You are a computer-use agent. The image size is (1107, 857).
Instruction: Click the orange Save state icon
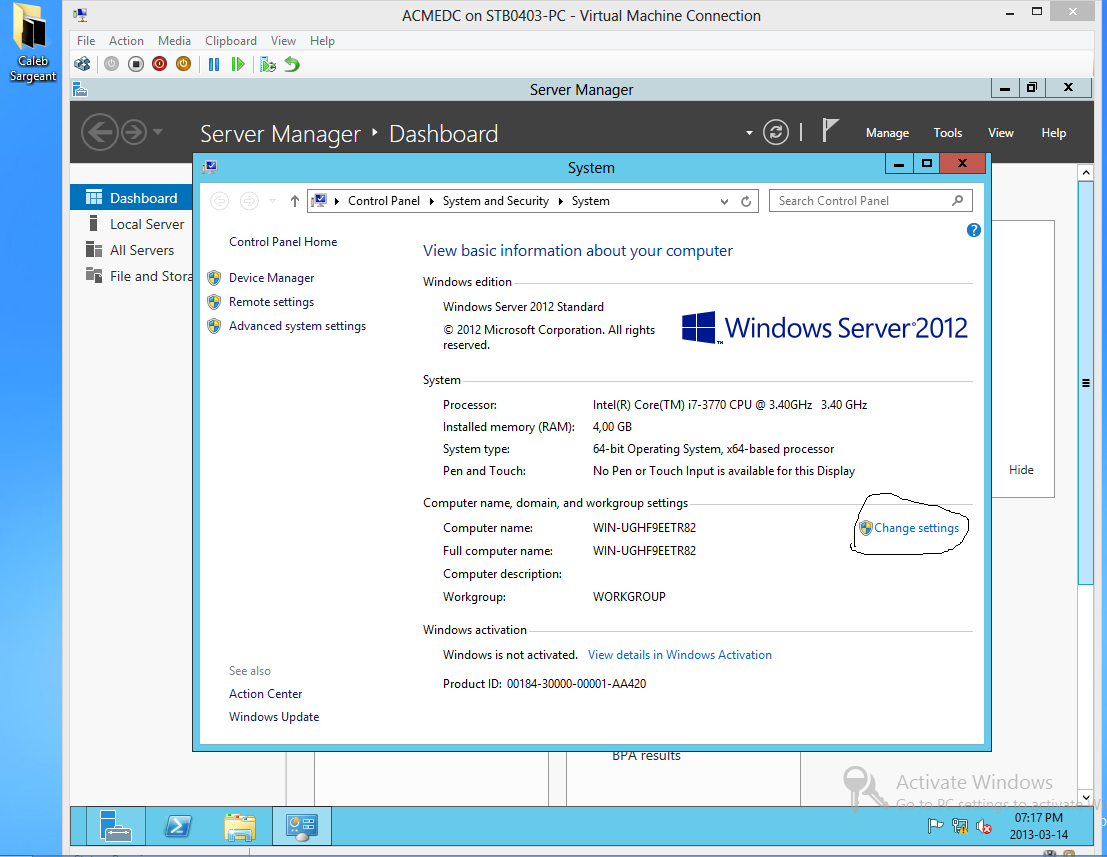(x=184, y=64)
